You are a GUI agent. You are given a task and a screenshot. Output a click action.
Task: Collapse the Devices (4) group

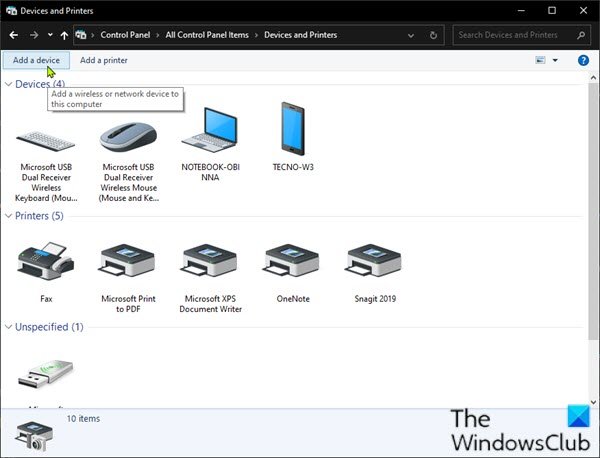coord(8,84)
